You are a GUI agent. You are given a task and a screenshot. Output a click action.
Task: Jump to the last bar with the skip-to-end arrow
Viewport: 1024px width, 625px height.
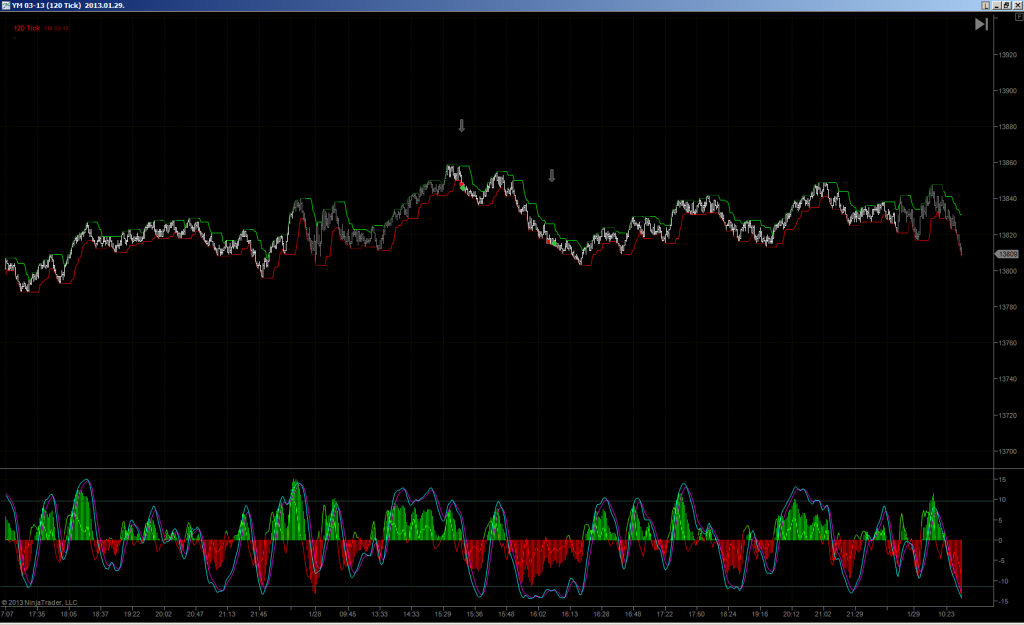coord(981,24)
